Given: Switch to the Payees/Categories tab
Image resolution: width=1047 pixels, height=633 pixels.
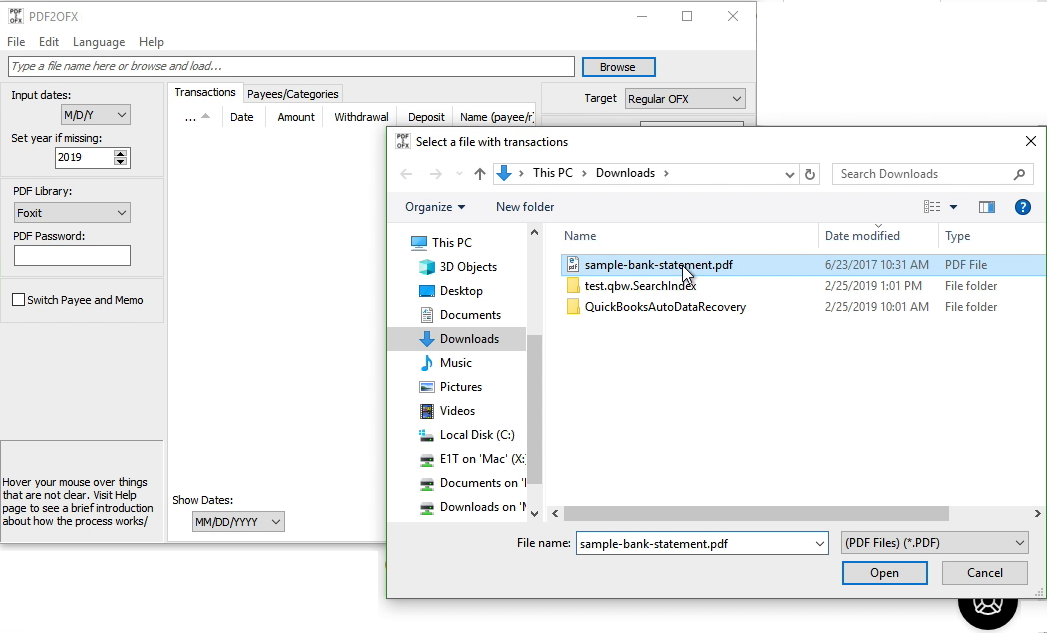Looking at the screenshot, I should click(x=292, y=94).
